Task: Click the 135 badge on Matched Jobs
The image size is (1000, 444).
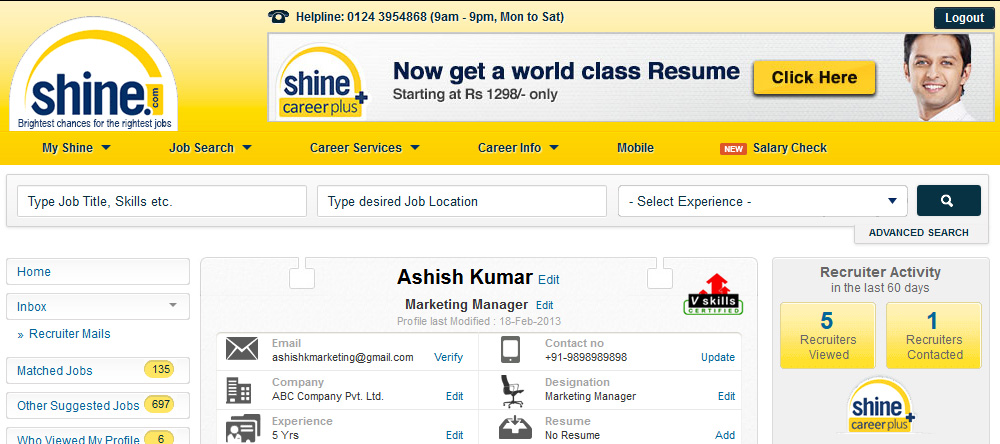Action: click(159, 369)
